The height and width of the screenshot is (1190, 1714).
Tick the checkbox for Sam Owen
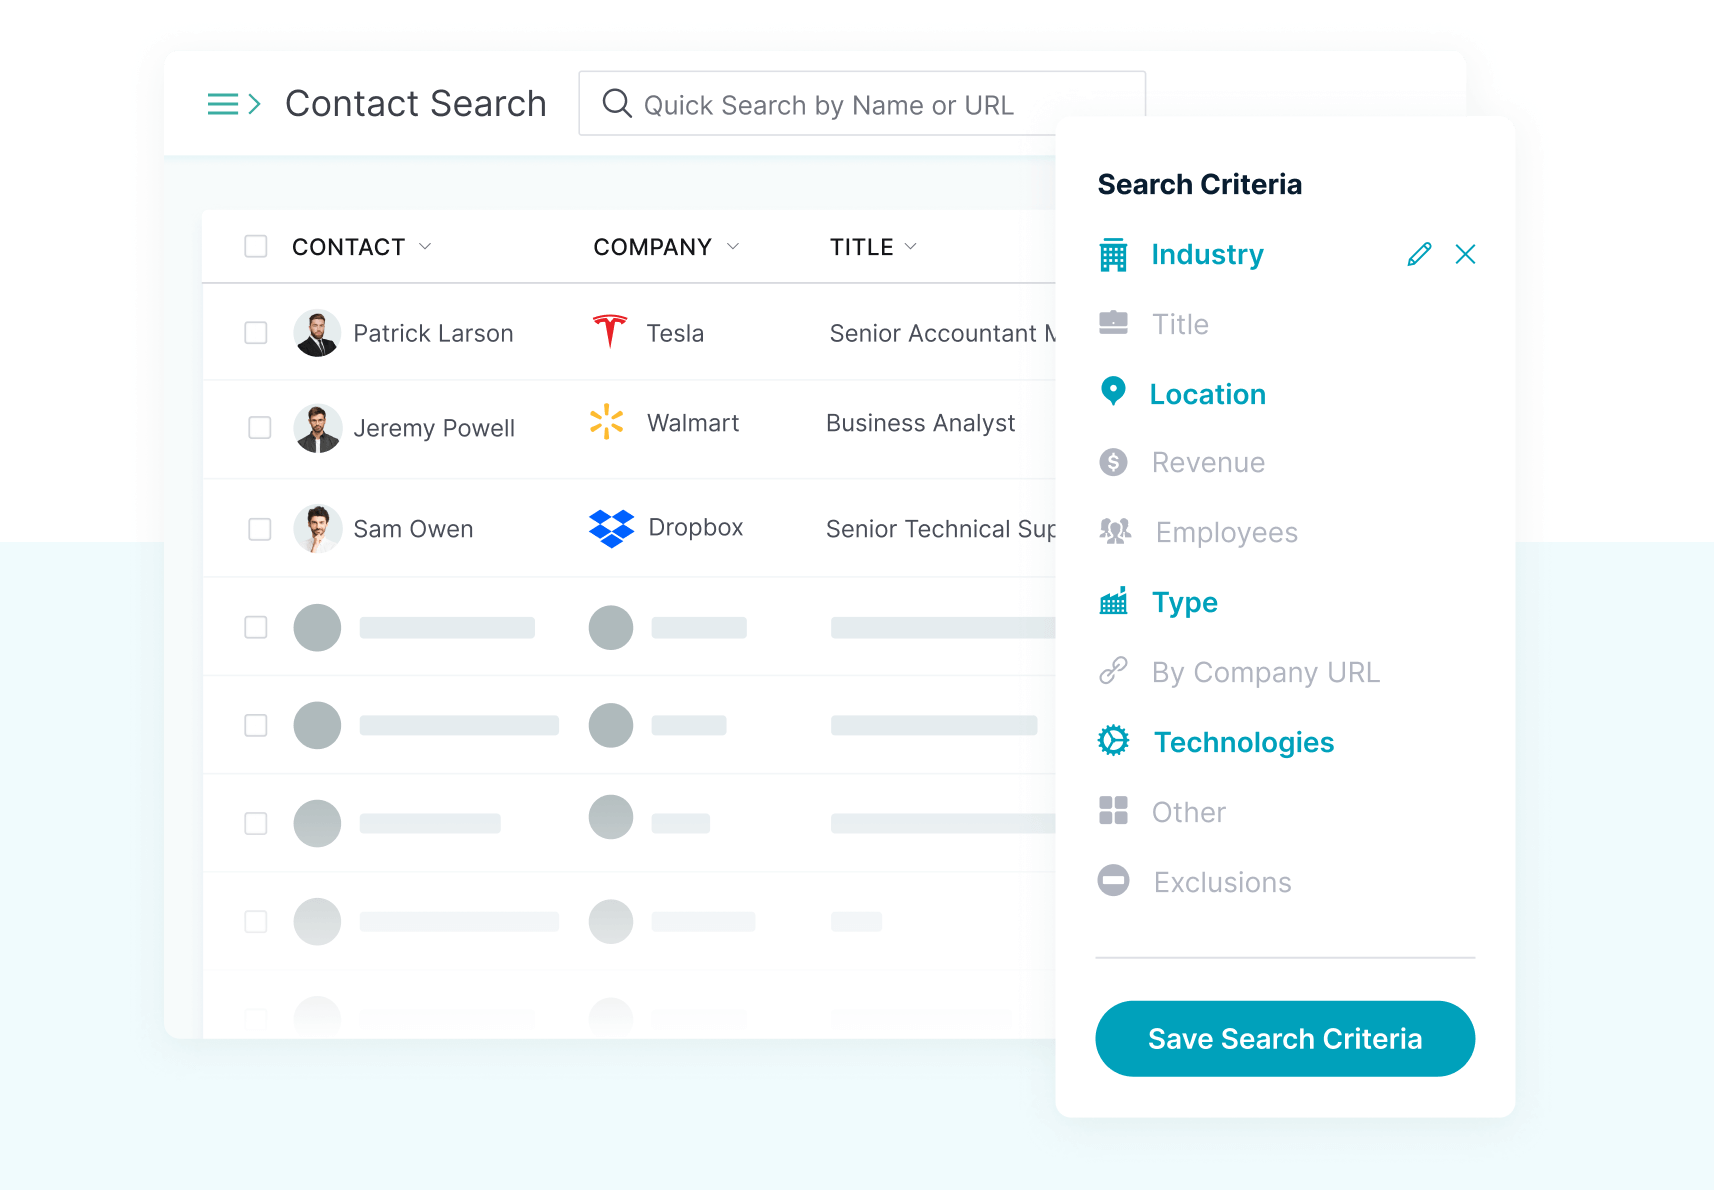click(x=260, y=529)
